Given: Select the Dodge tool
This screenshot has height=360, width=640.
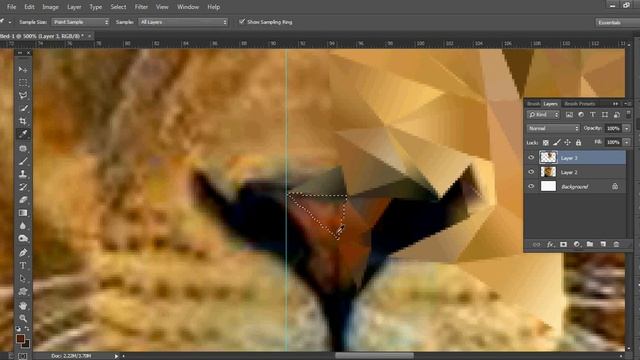Looking at the screenshot, I should 23,238.
